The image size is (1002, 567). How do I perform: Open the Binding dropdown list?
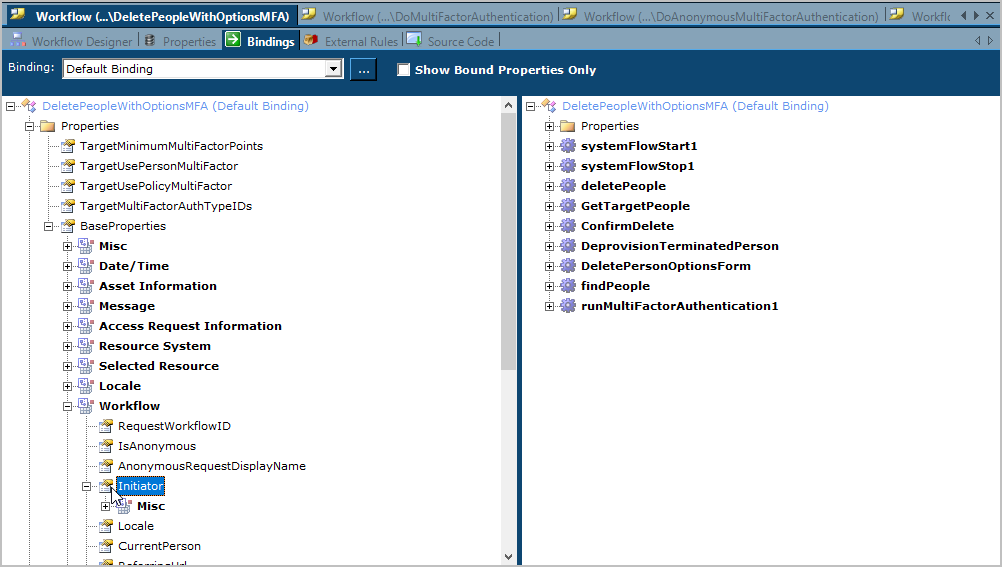pyautogui.click(x=333, y=69)
